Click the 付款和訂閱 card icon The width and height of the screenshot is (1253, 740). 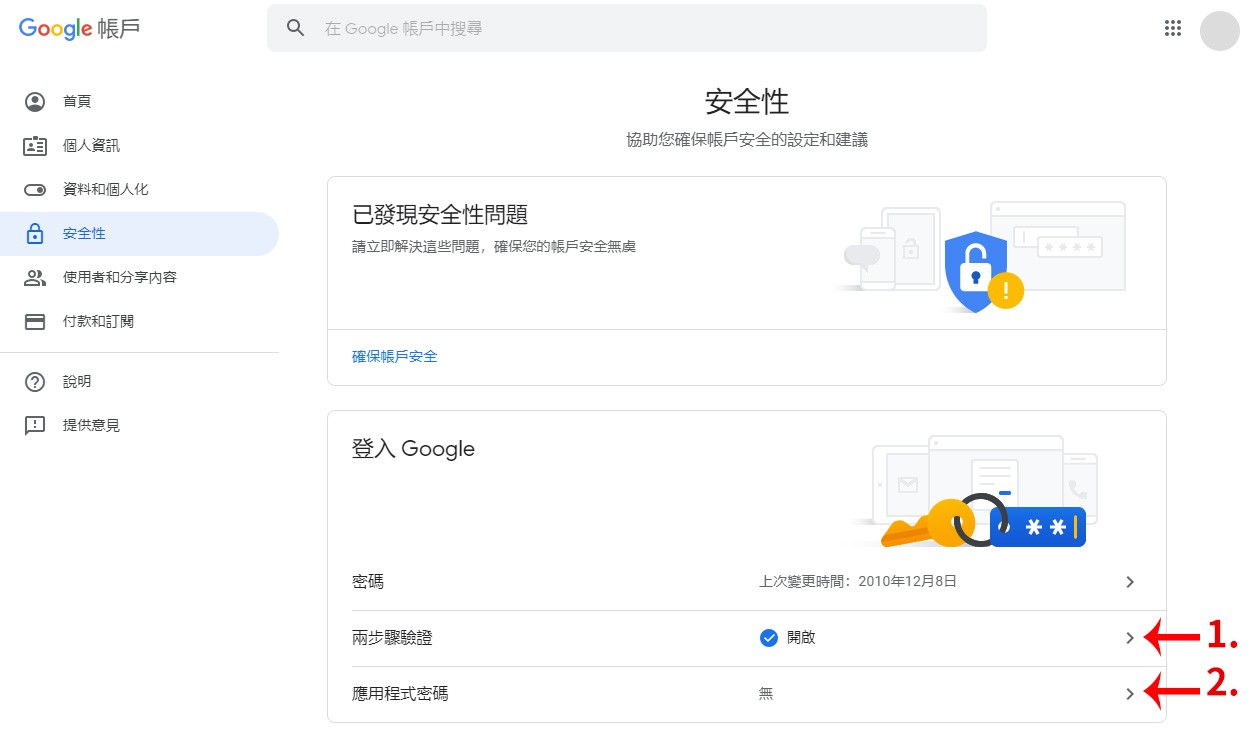[35, 322]
